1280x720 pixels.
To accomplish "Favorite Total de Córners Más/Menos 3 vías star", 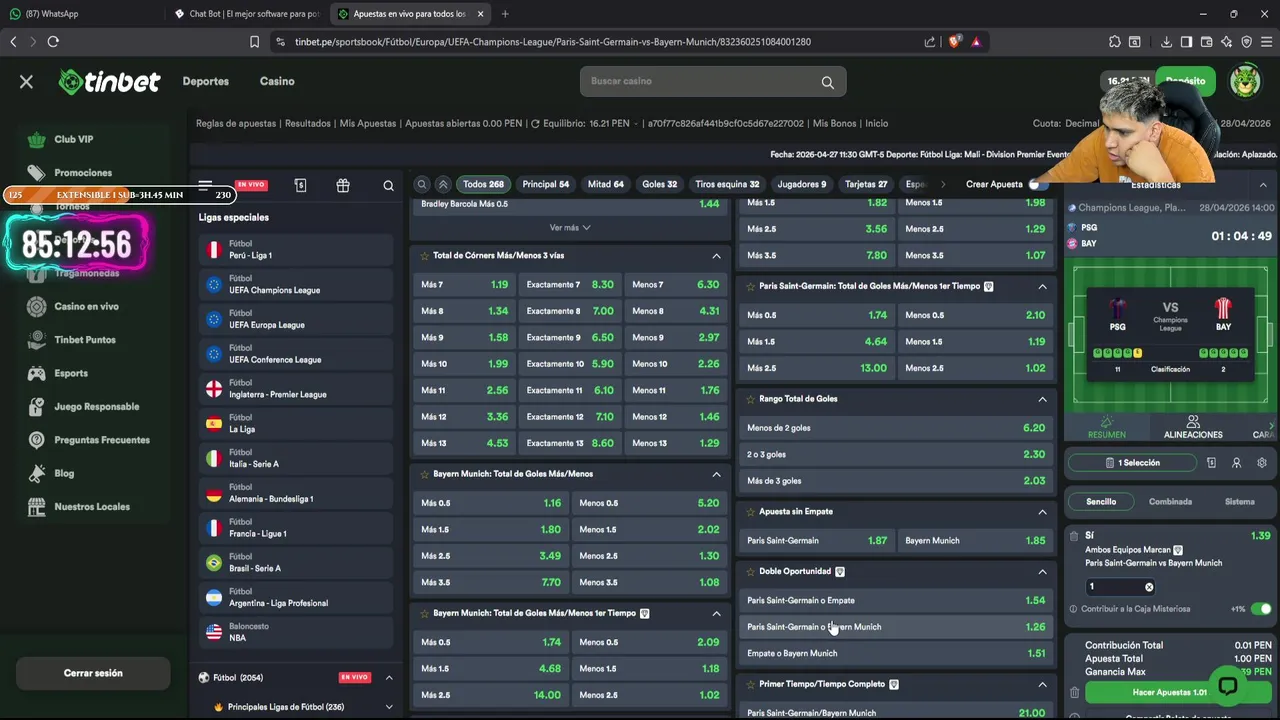I will click(x=425, y=256).
